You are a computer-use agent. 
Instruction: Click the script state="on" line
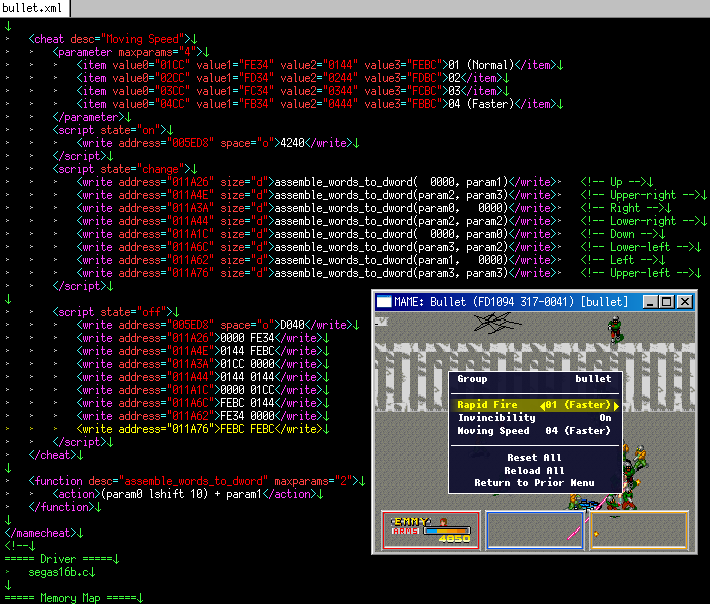tap(113, 130)
